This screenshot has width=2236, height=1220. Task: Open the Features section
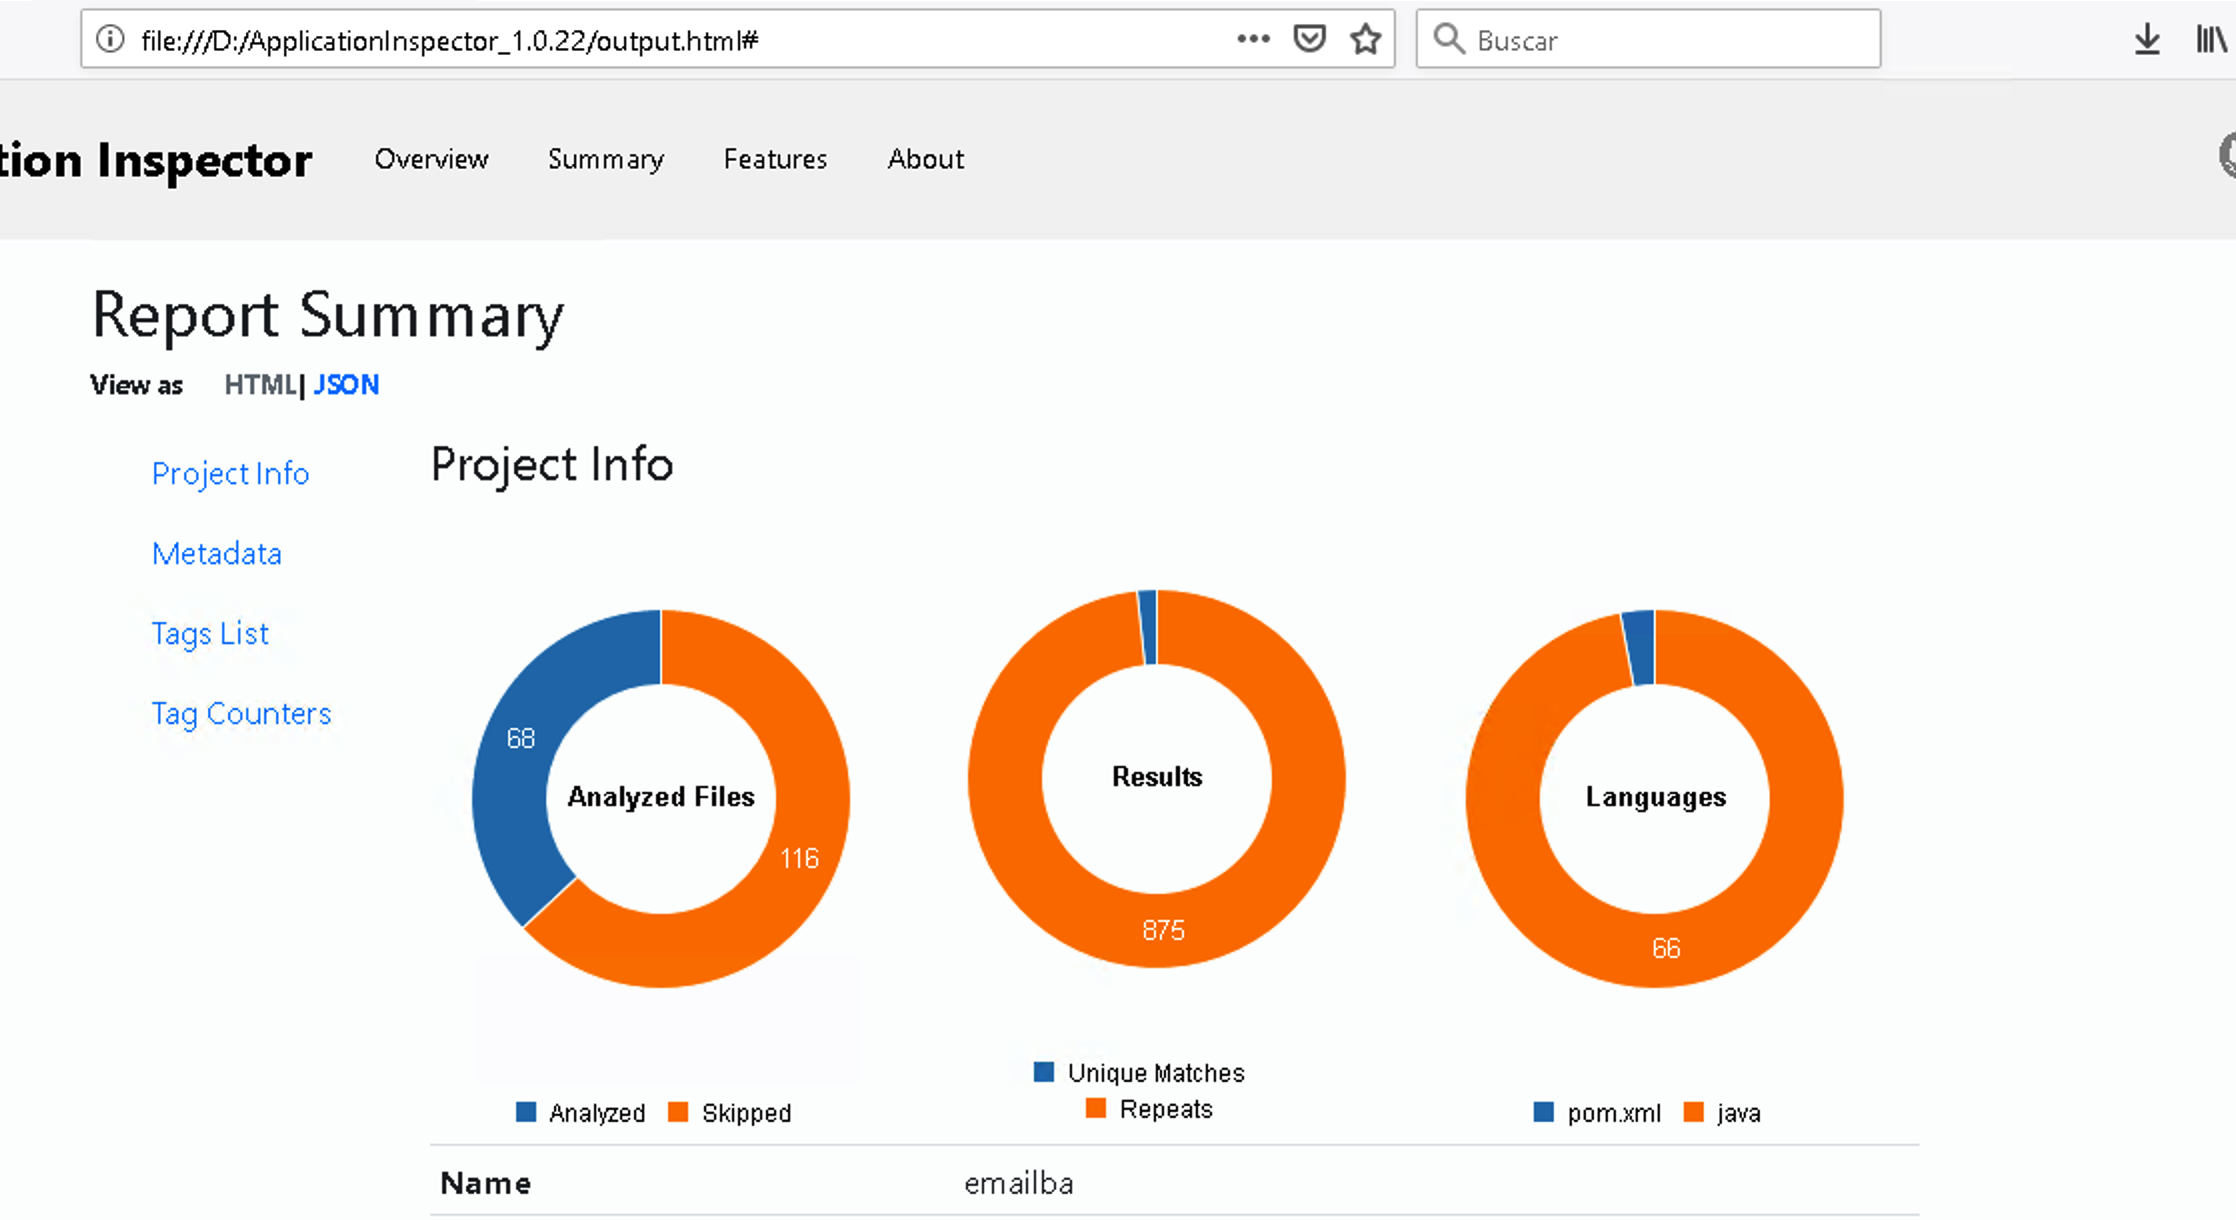coord(774,159)
